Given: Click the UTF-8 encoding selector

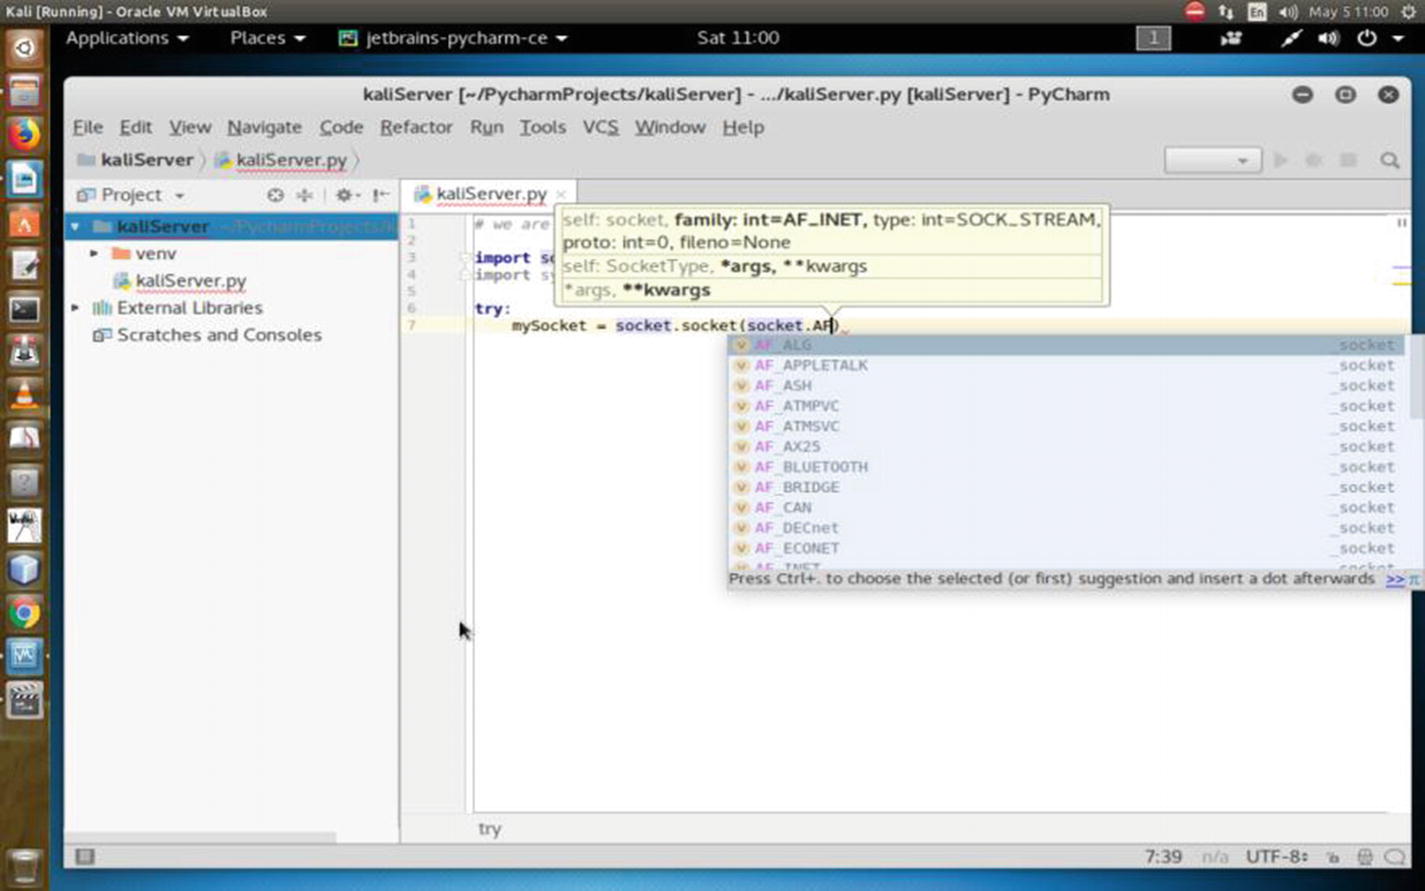Looking at the screenshot, I should click(x=1276, y=857).
